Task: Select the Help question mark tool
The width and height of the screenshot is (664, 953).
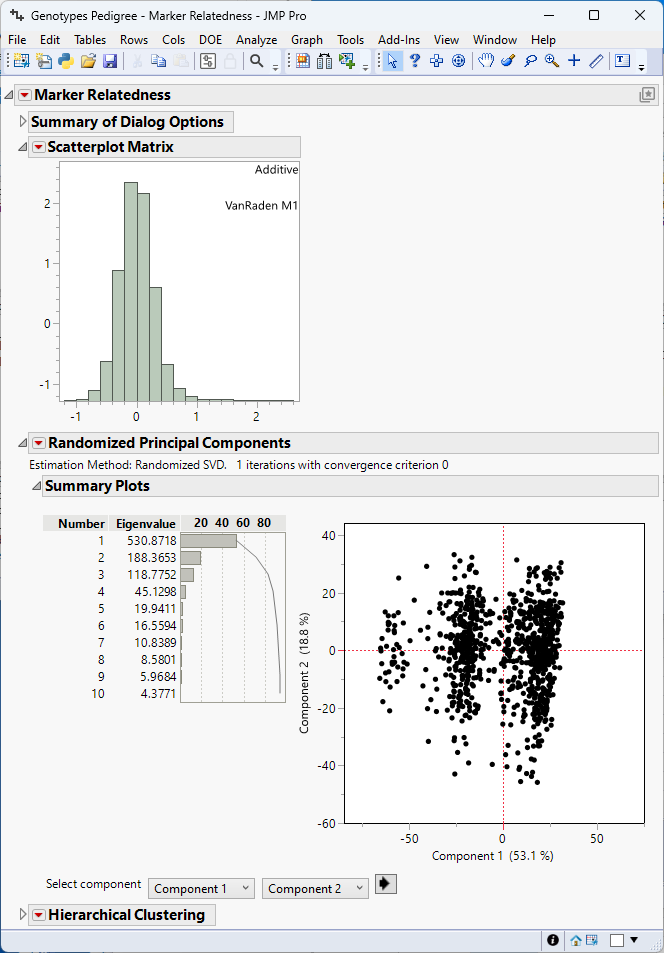Action: point(415,61)
